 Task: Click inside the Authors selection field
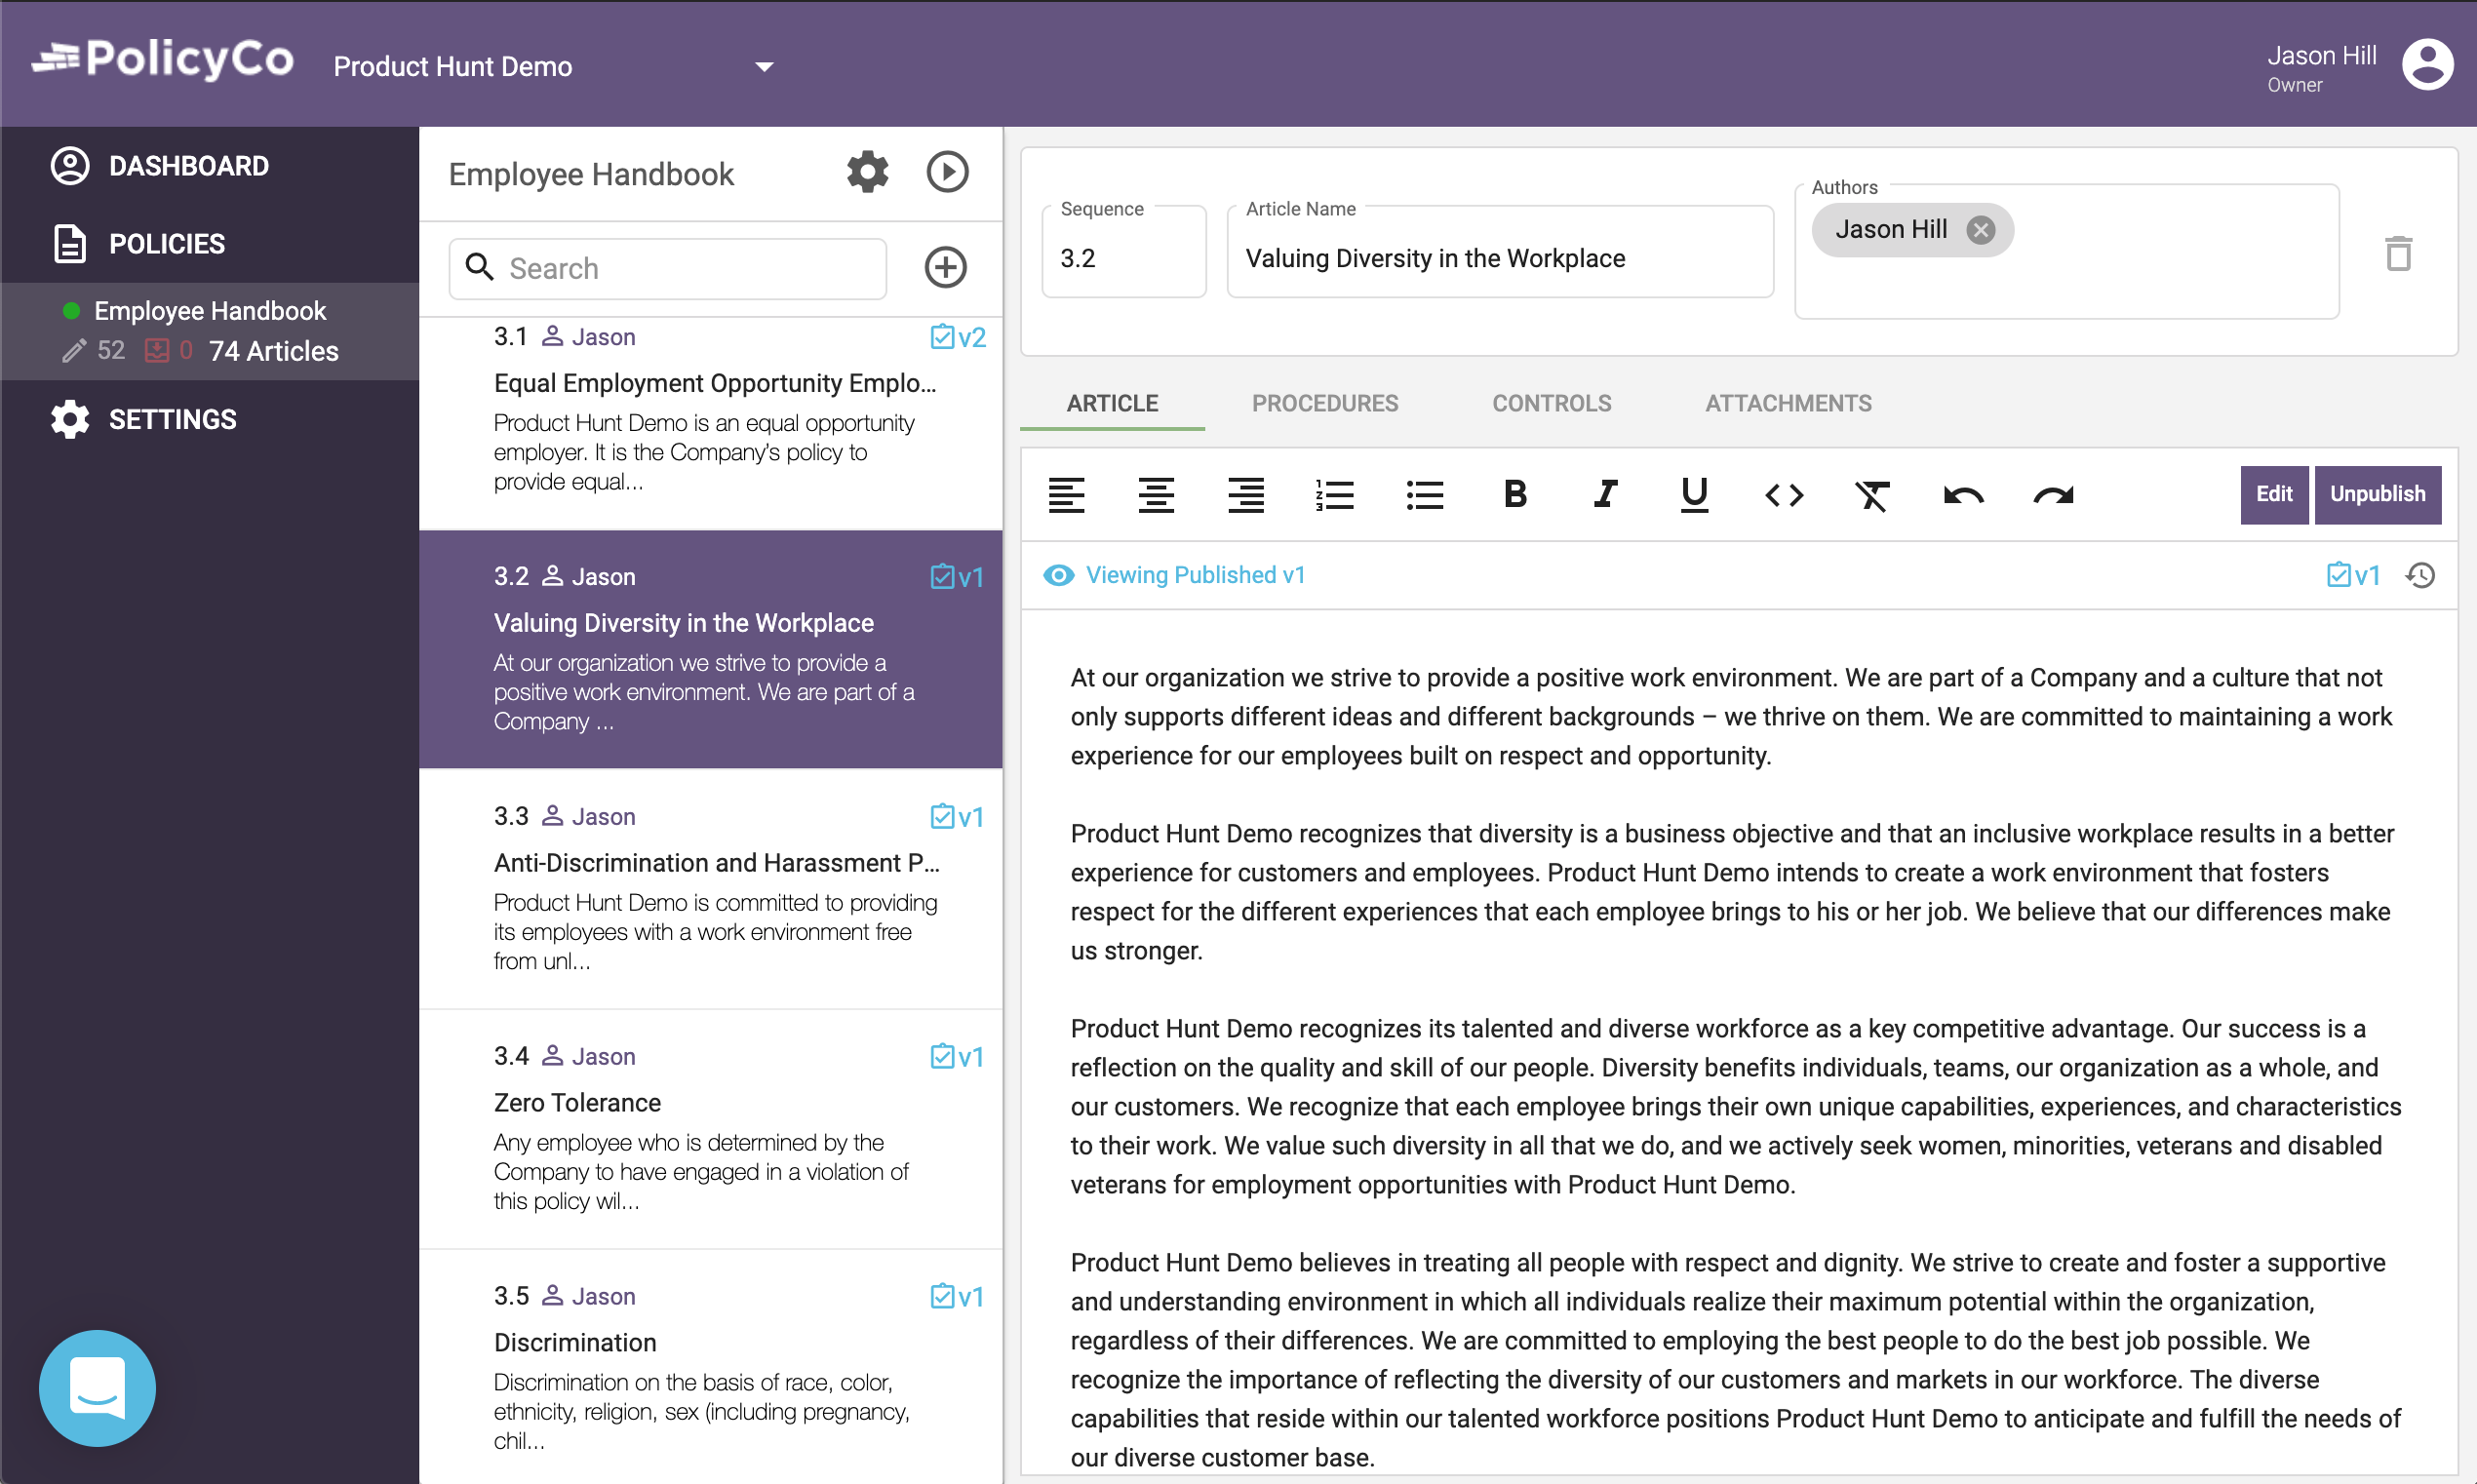pyautogui.click(x=2150, y=270)
